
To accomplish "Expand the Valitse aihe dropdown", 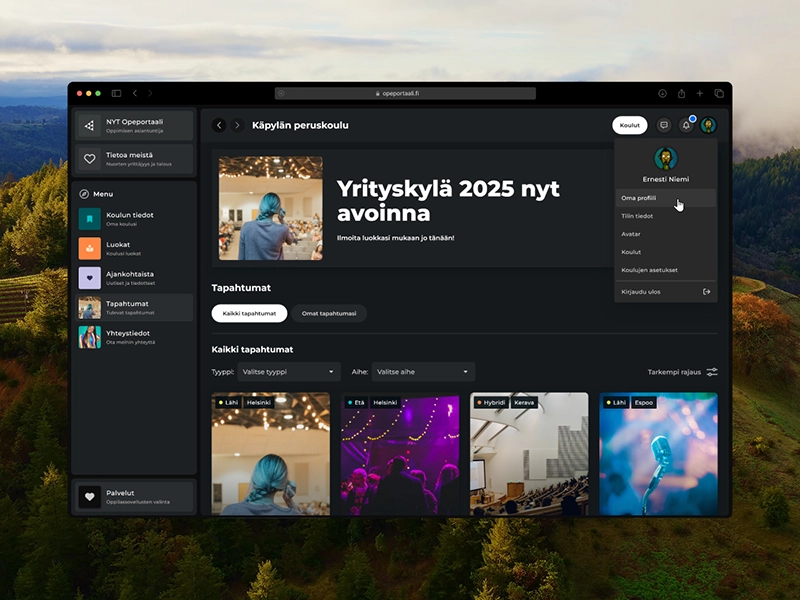I will (x=424, y=372).
